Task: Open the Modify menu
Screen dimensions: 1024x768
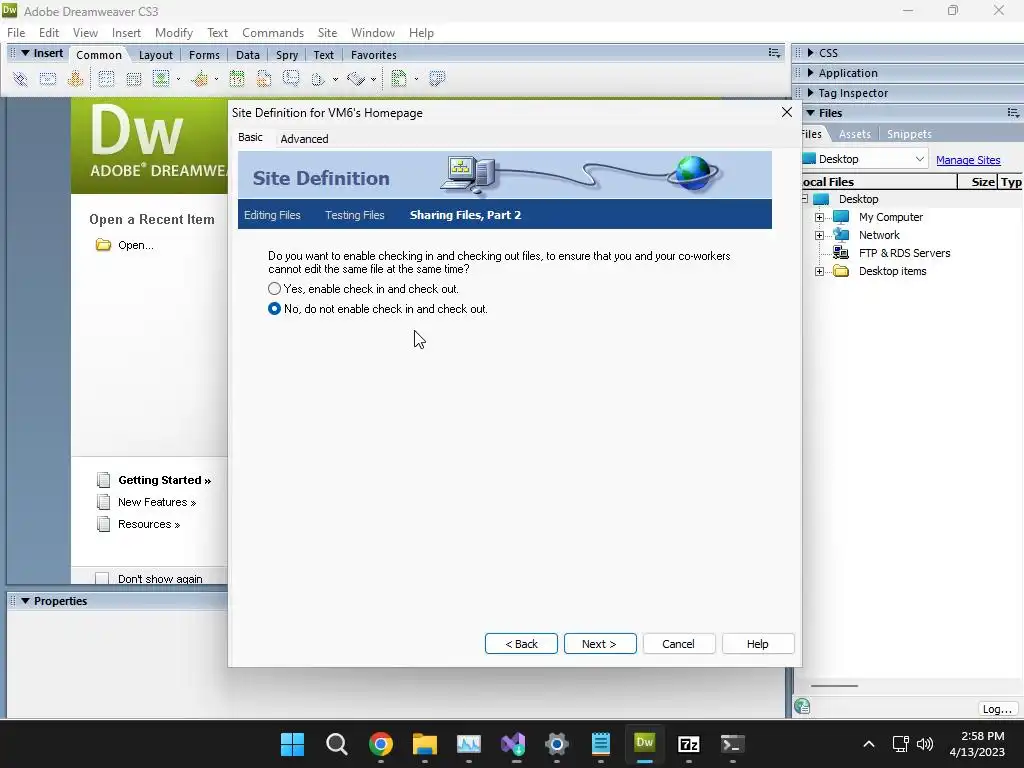Action: coord(174,33)
